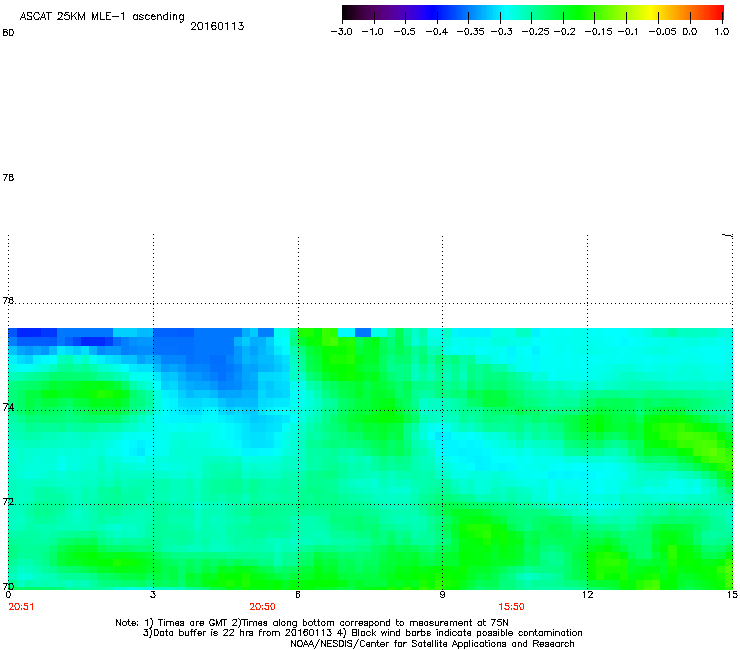
Task: Click the latitude axis label '72'
Action: point(8,501)
